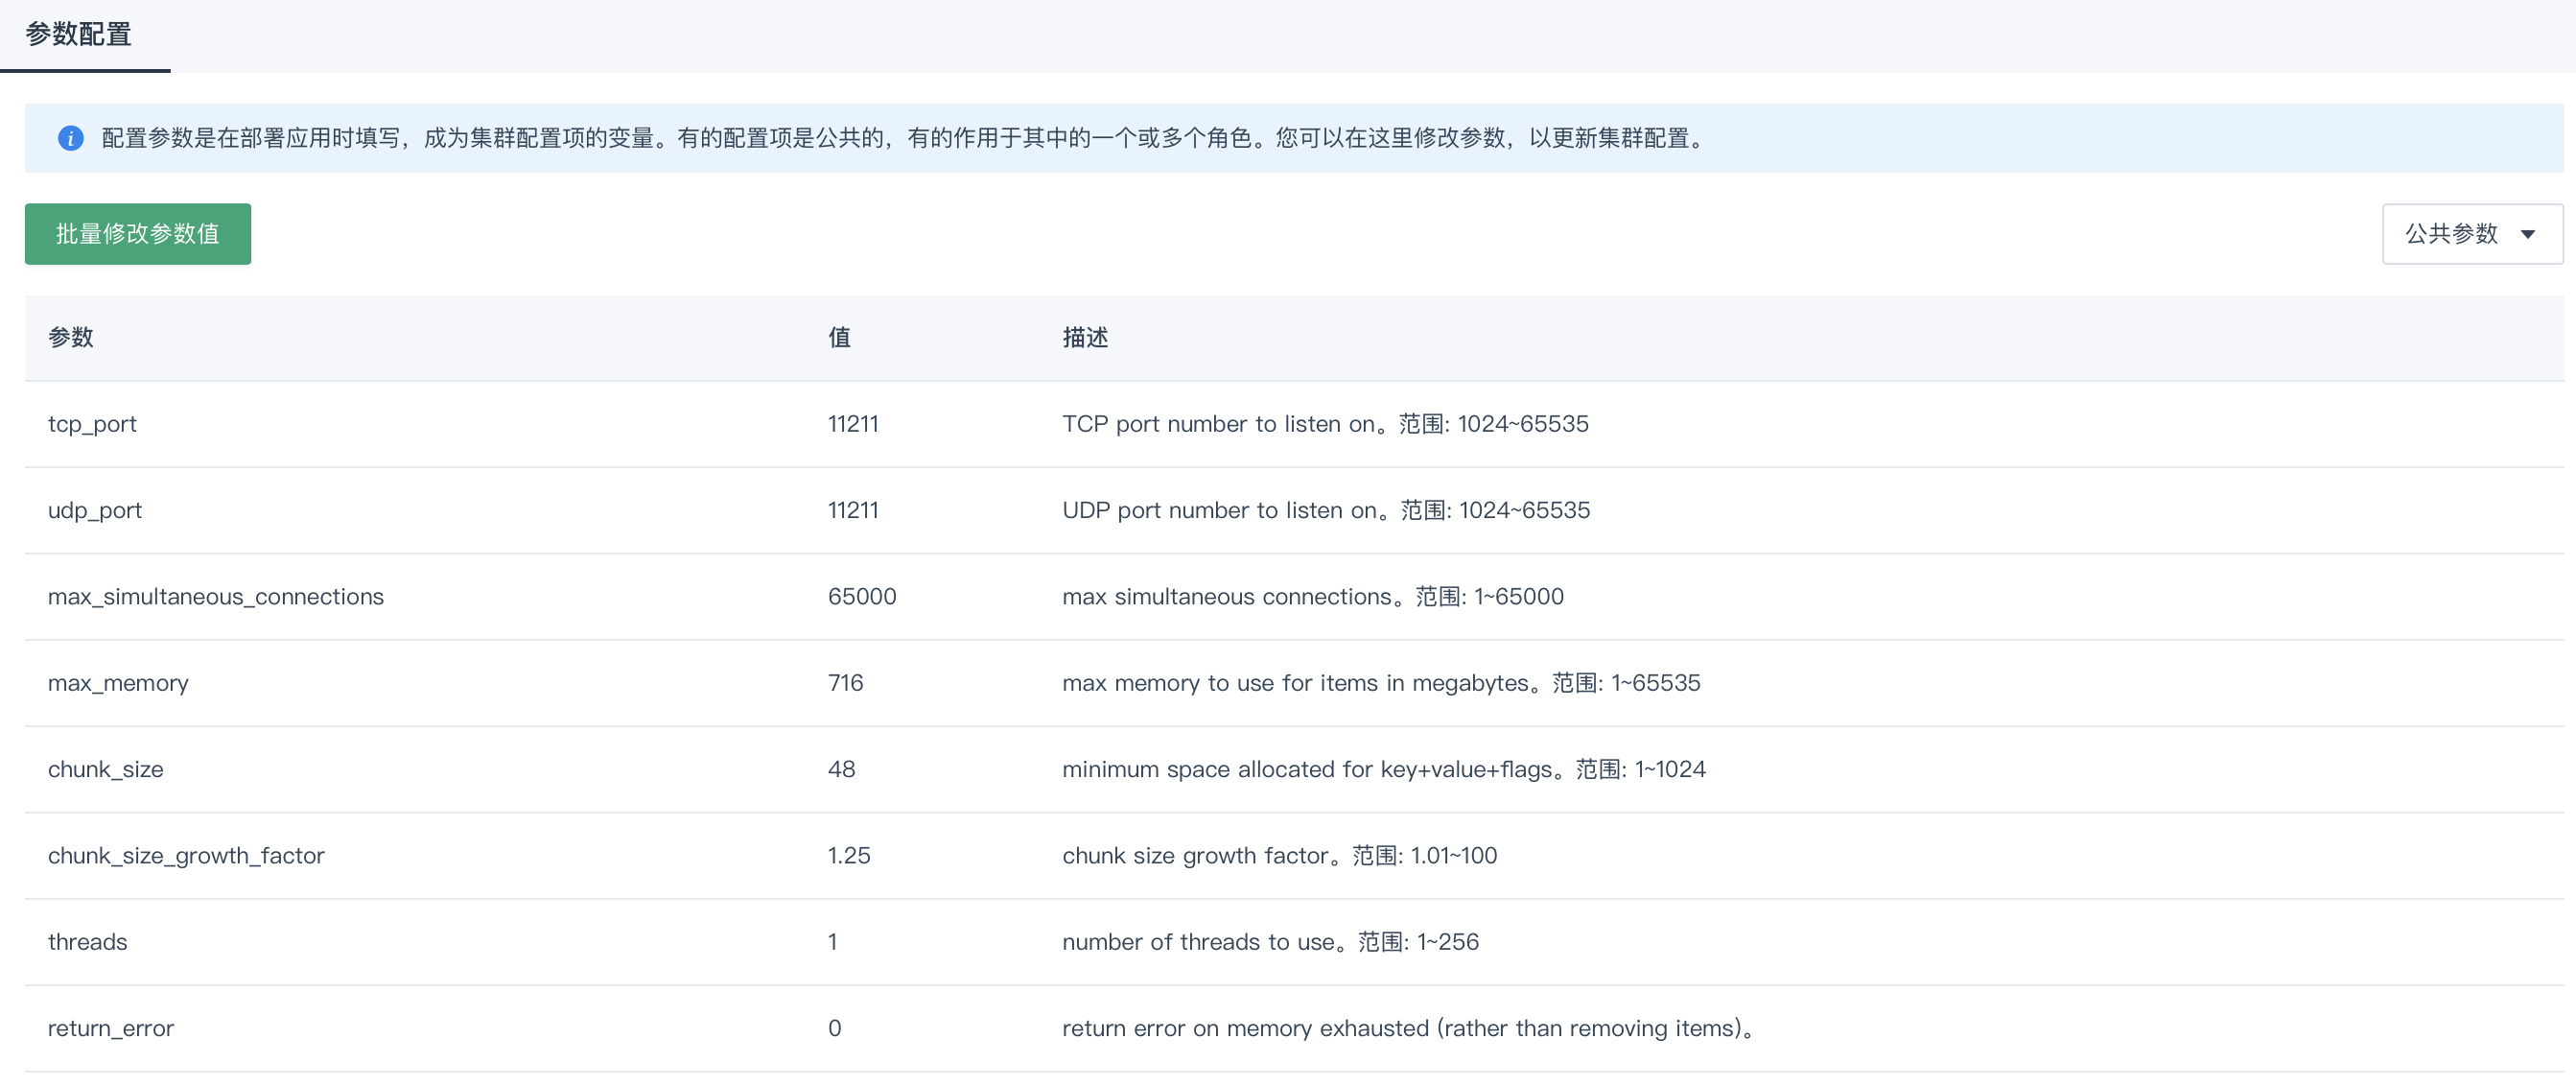Select the max_simultaneous_connections parameter
Screen dimensions: 2576x1086
pyautogui.click(x=216, y=596)
